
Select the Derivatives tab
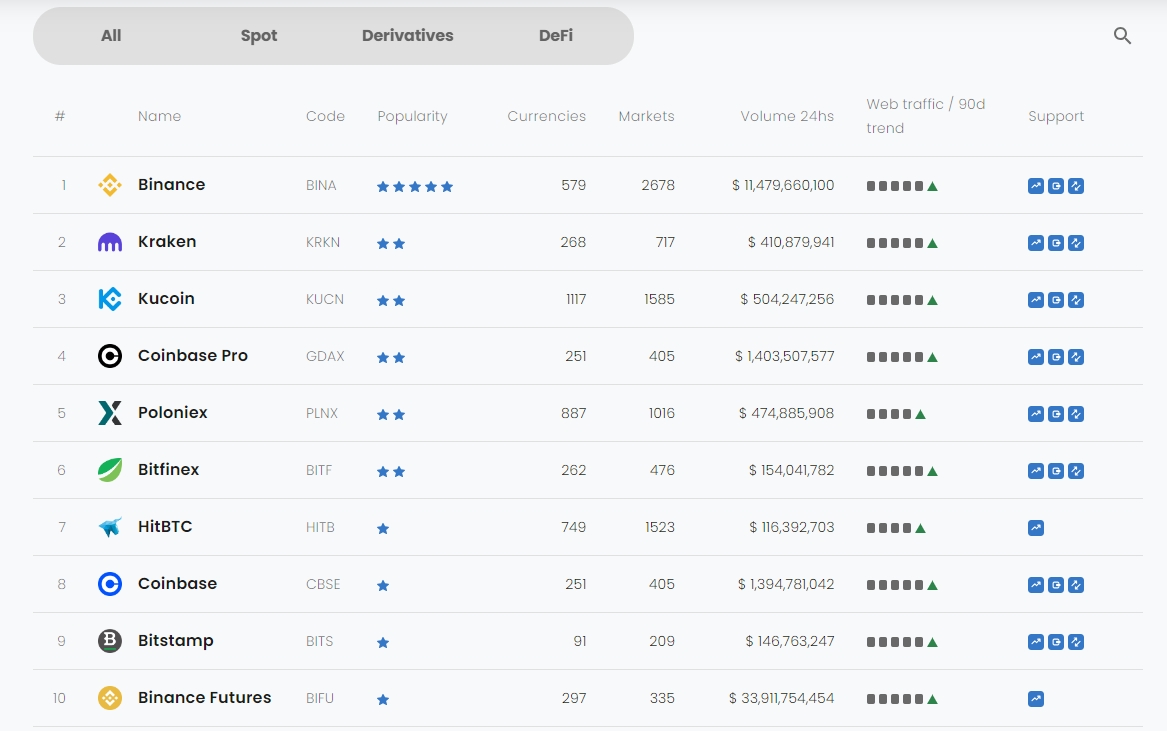pyautogui.click(x=407, y=36)
